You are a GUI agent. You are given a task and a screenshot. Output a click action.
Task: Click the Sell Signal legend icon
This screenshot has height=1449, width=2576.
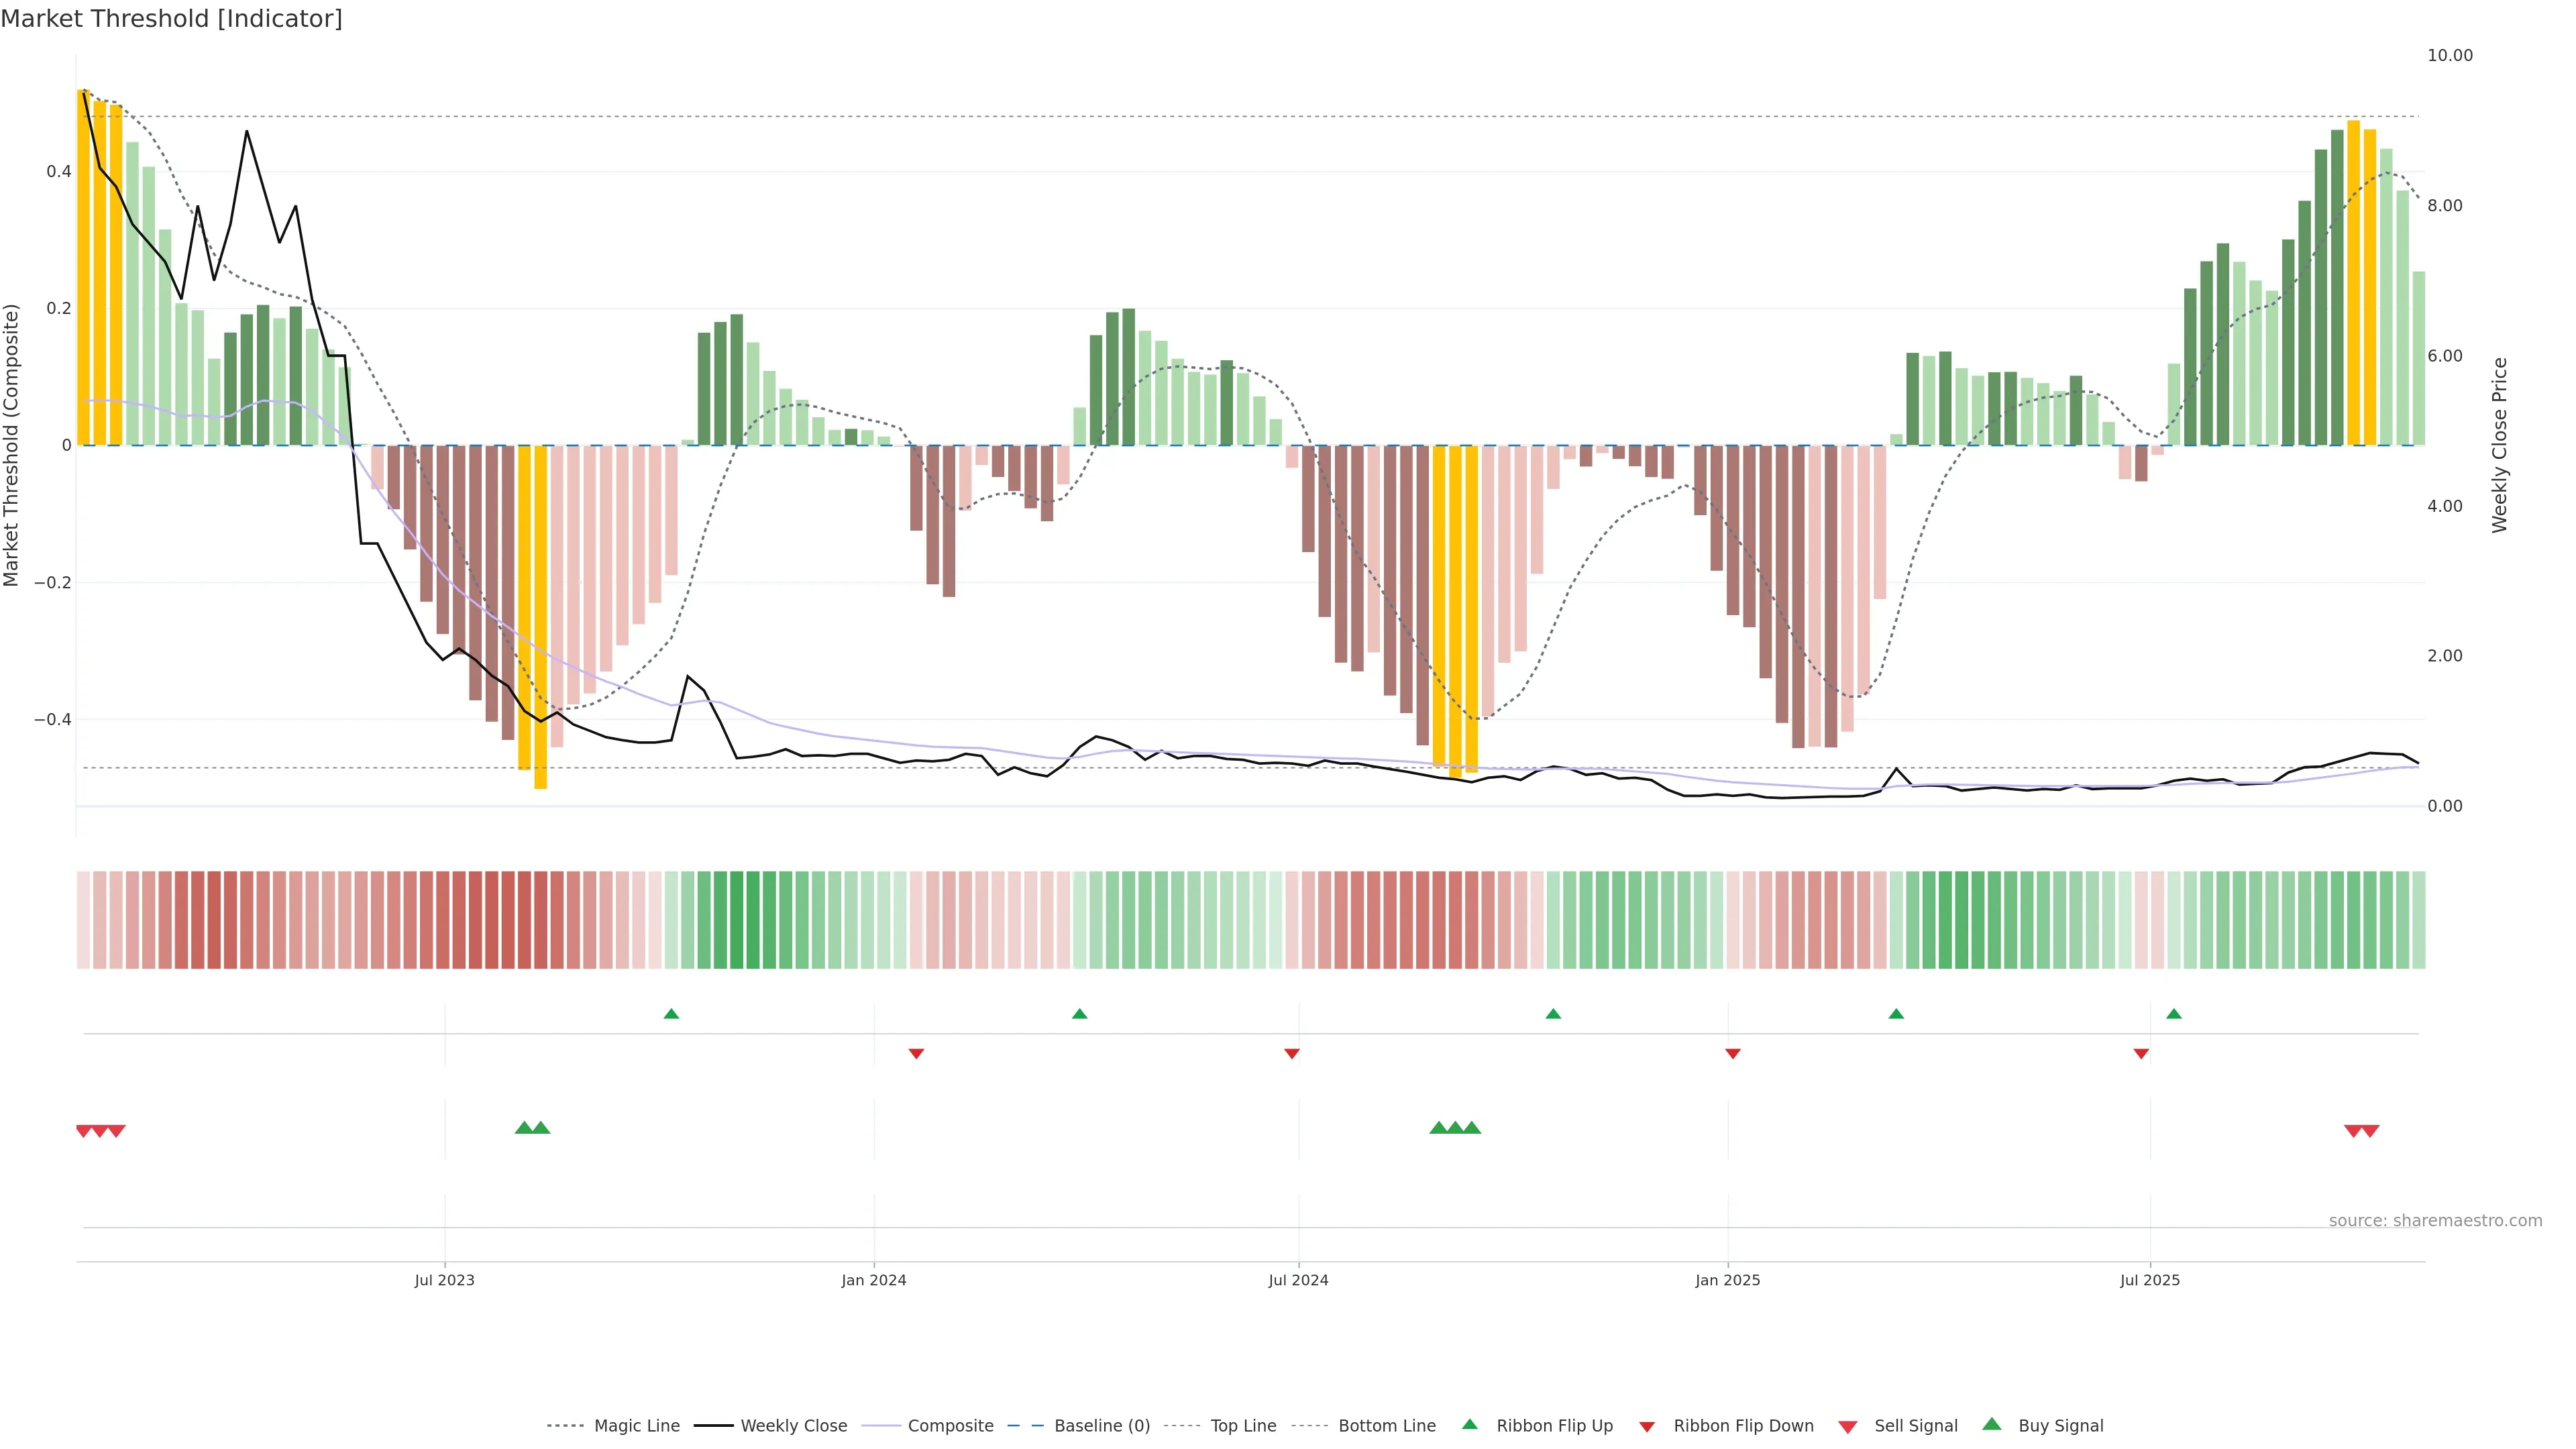[x=1847, y=1426]
